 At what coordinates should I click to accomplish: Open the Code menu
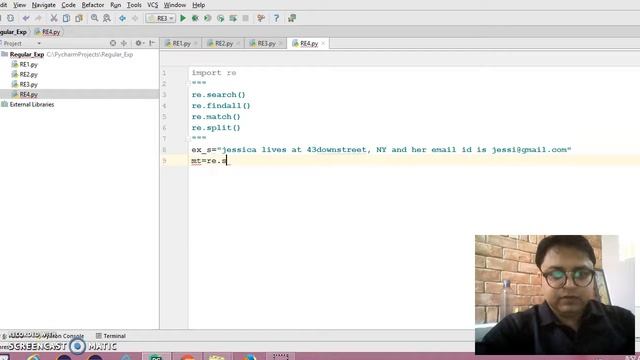pyautogui.click(x=69, y=5)
